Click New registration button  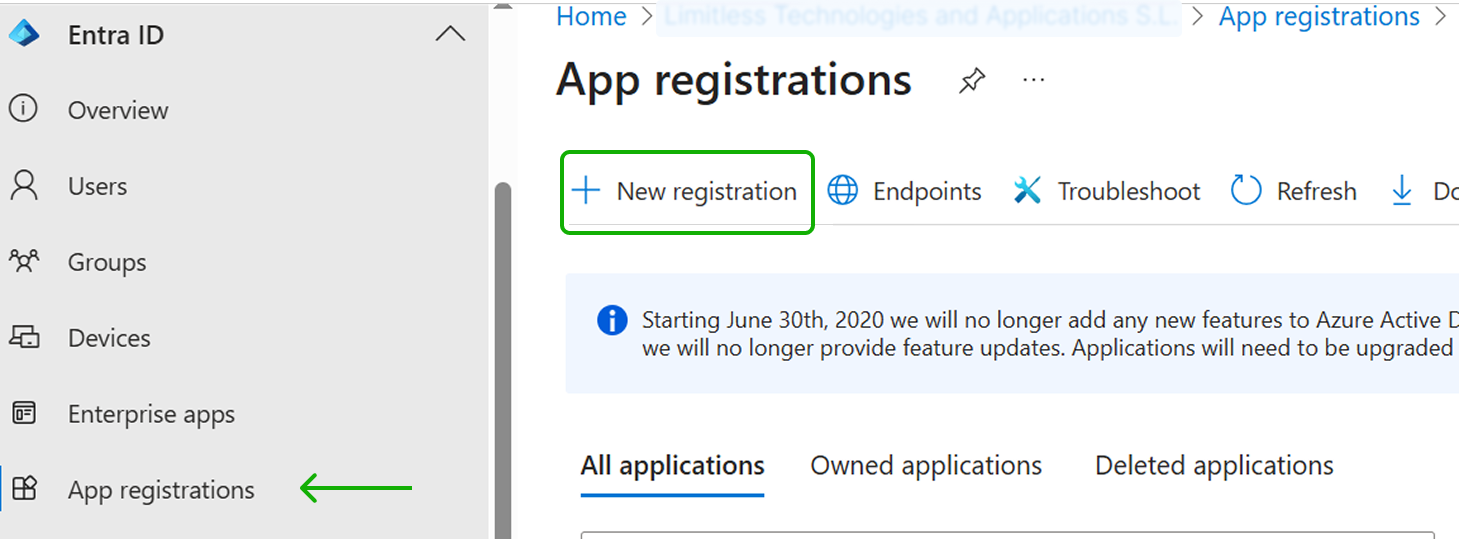(x=687, y=191)
